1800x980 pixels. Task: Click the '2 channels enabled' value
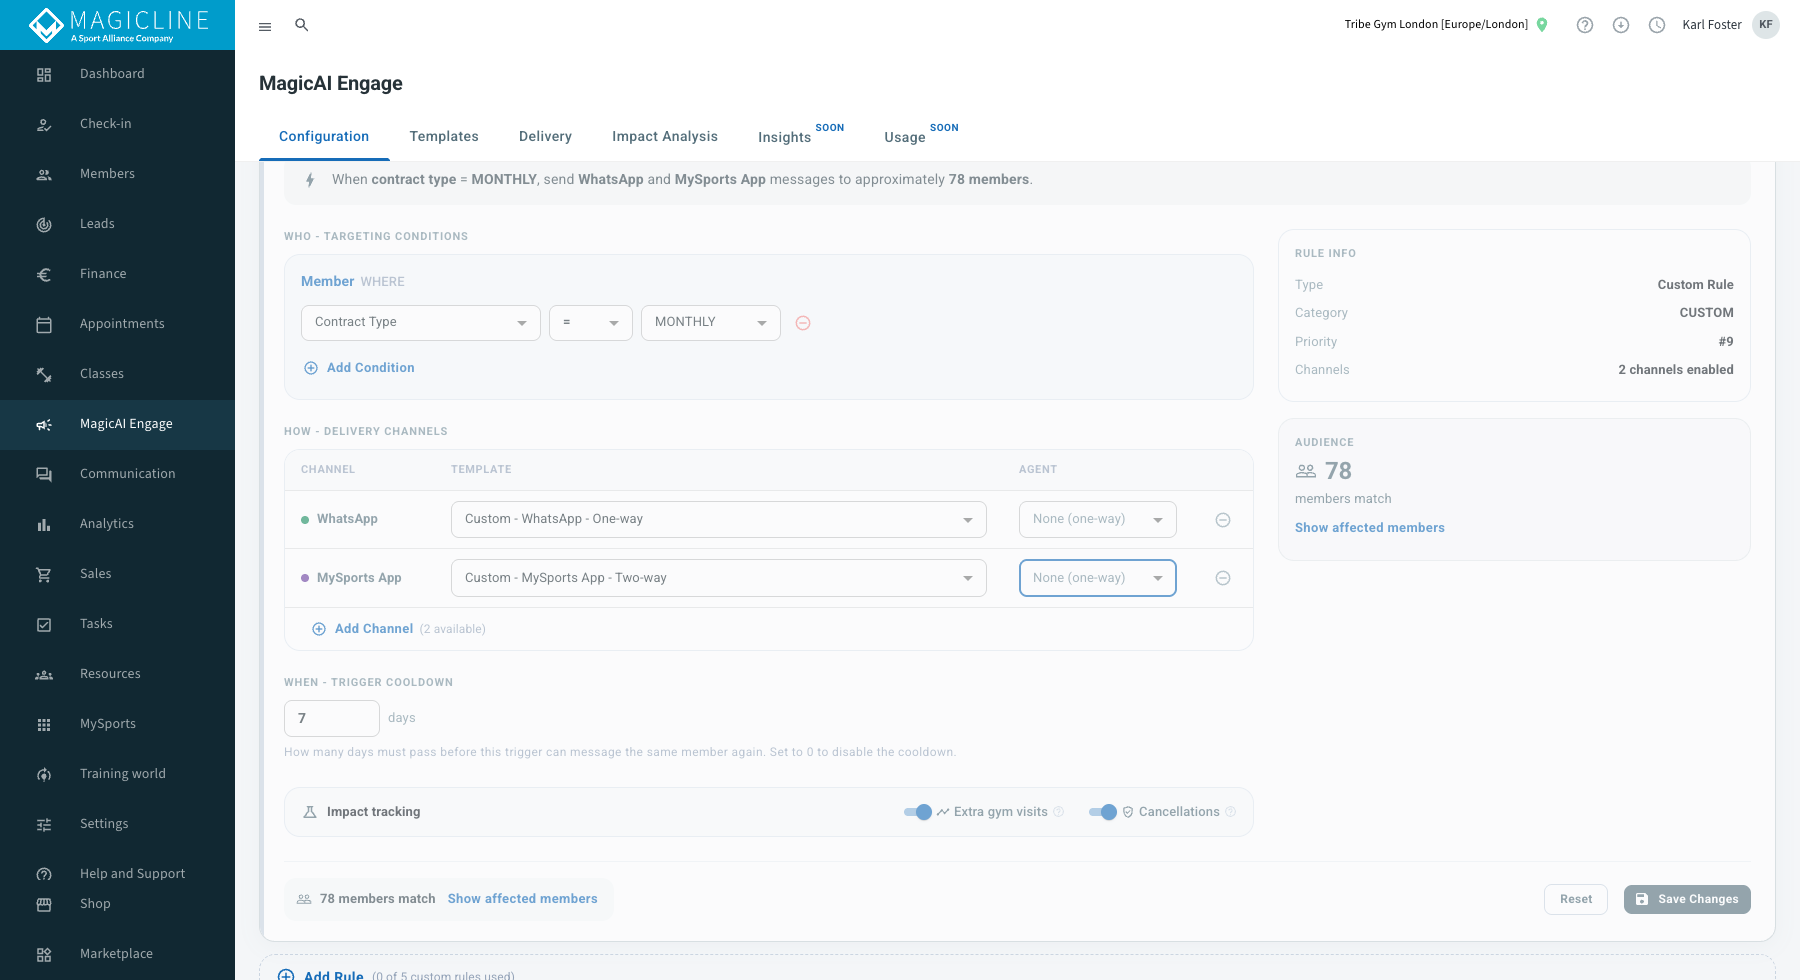[x=1676, y=370]
